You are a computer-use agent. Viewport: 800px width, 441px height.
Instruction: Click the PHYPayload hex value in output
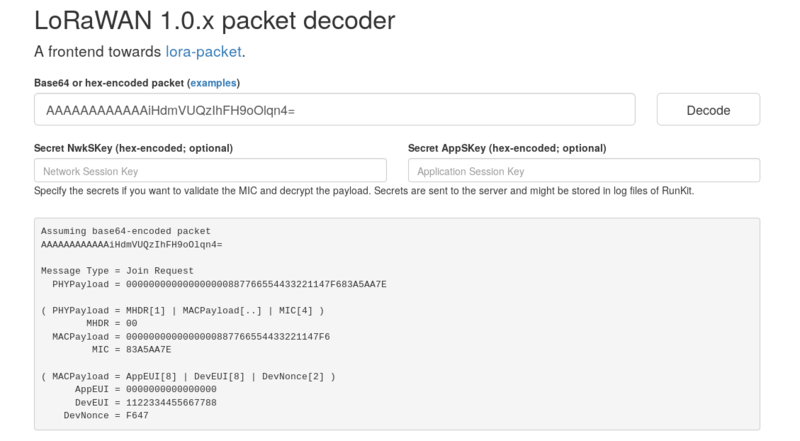coord(250,284)
